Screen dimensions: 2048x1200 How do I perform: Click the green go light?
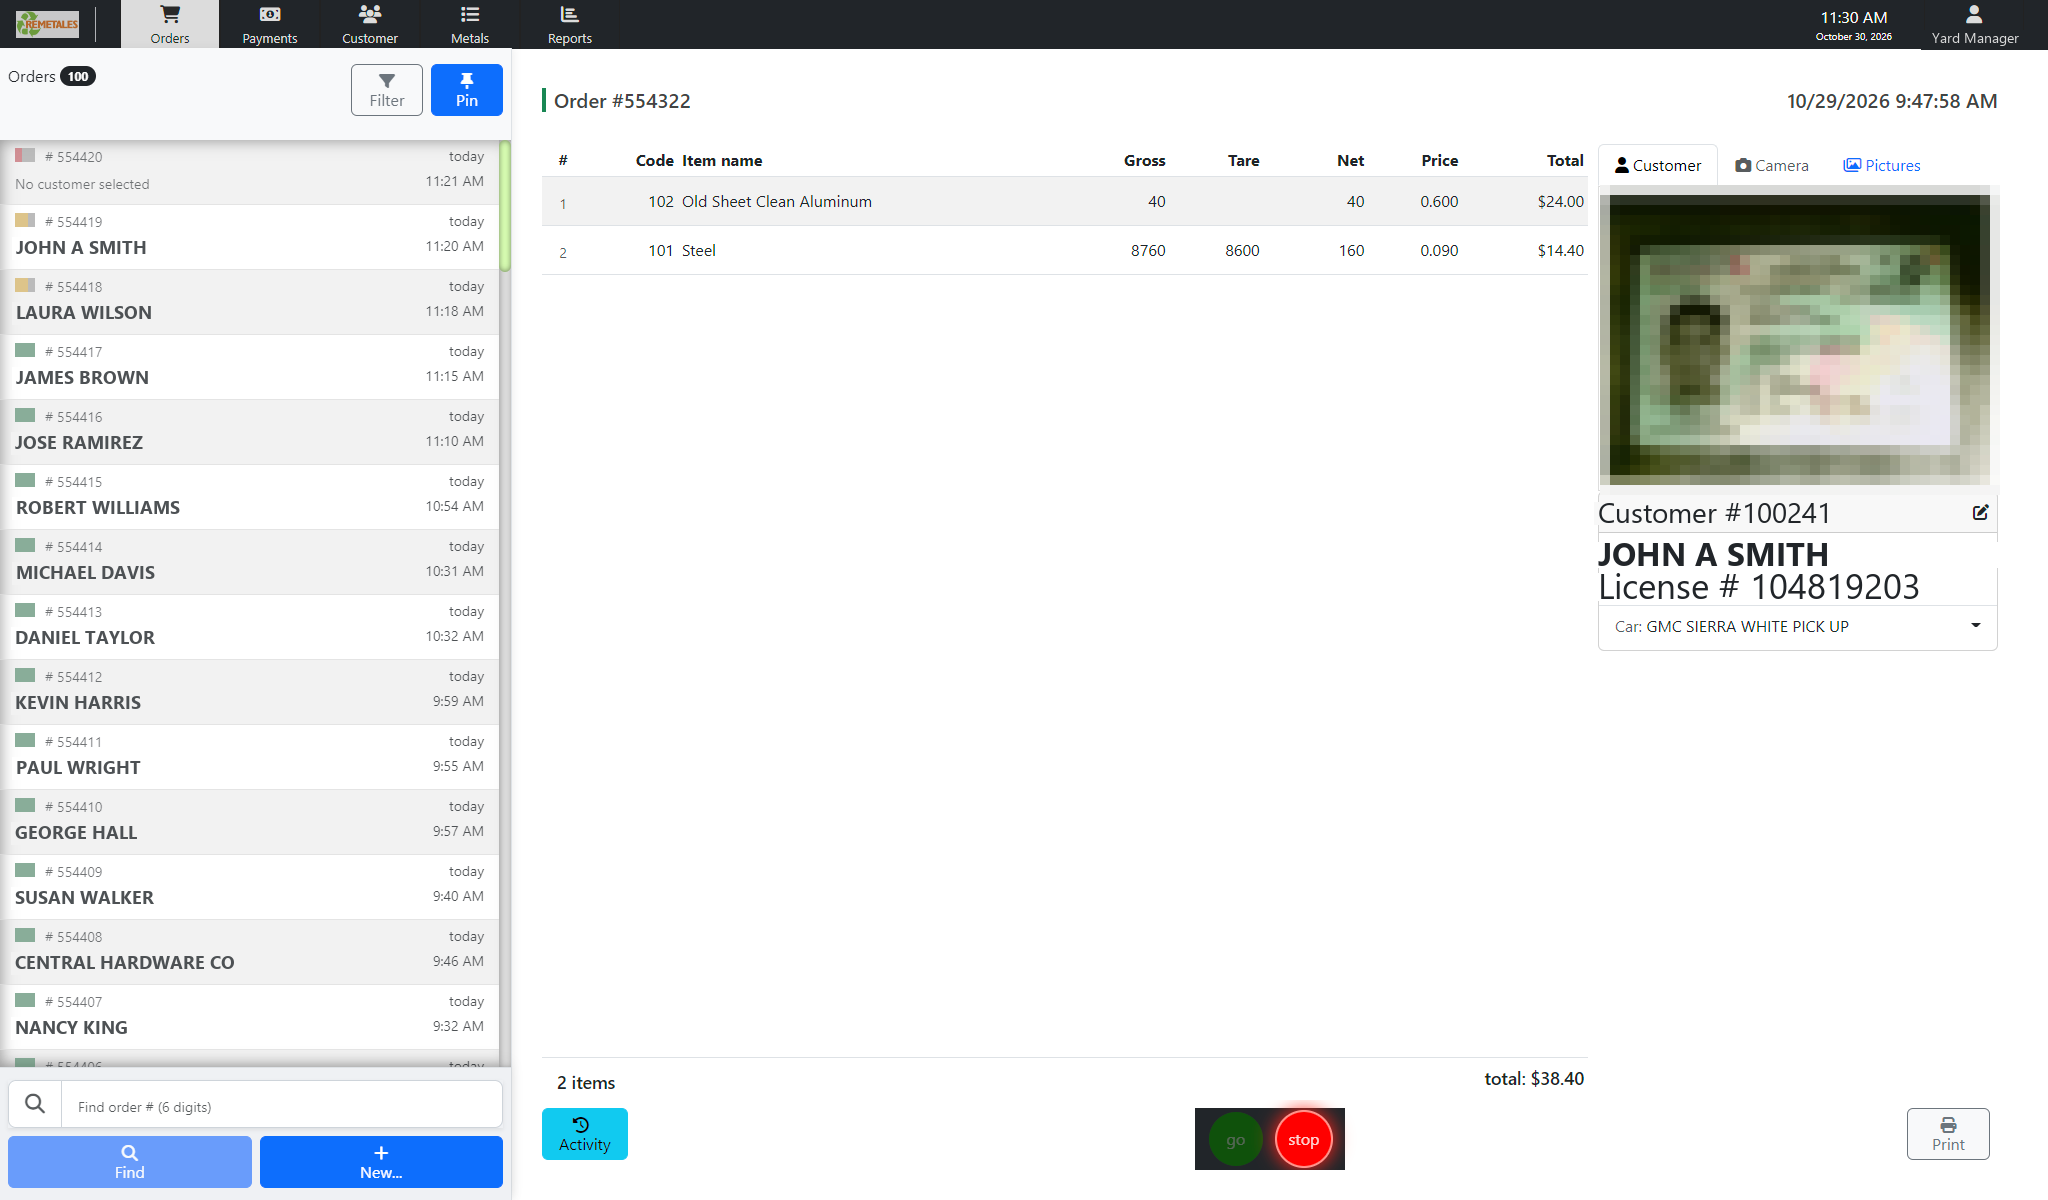point(1236,1140)
